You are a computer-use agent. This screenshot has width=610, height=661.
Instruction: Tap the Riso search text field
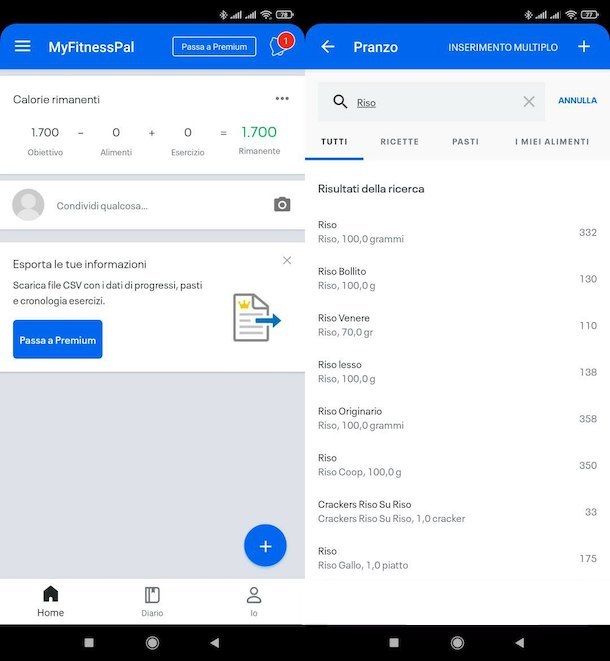(431, 102)
